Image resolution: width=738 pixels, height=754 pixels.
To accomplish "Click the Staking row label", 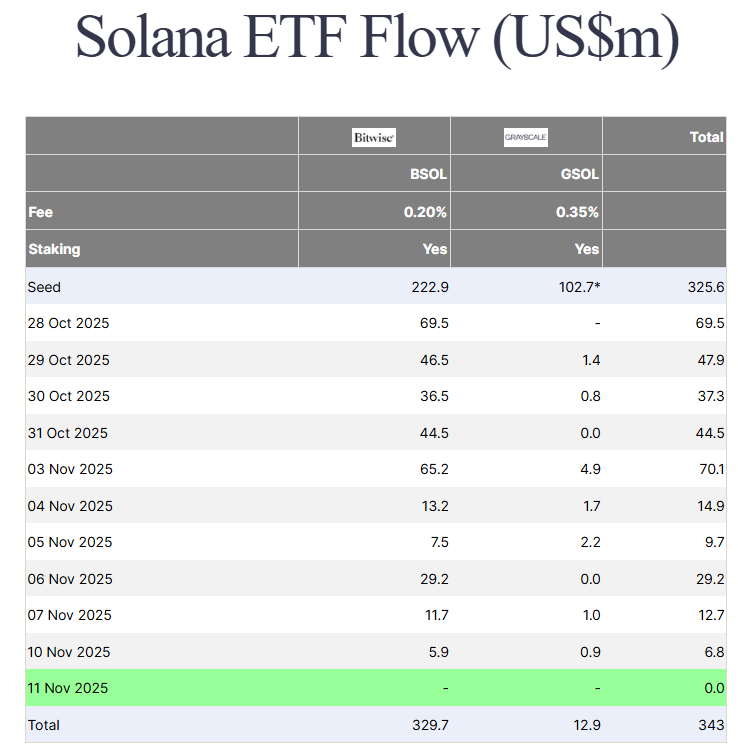I will click(54, 249).
